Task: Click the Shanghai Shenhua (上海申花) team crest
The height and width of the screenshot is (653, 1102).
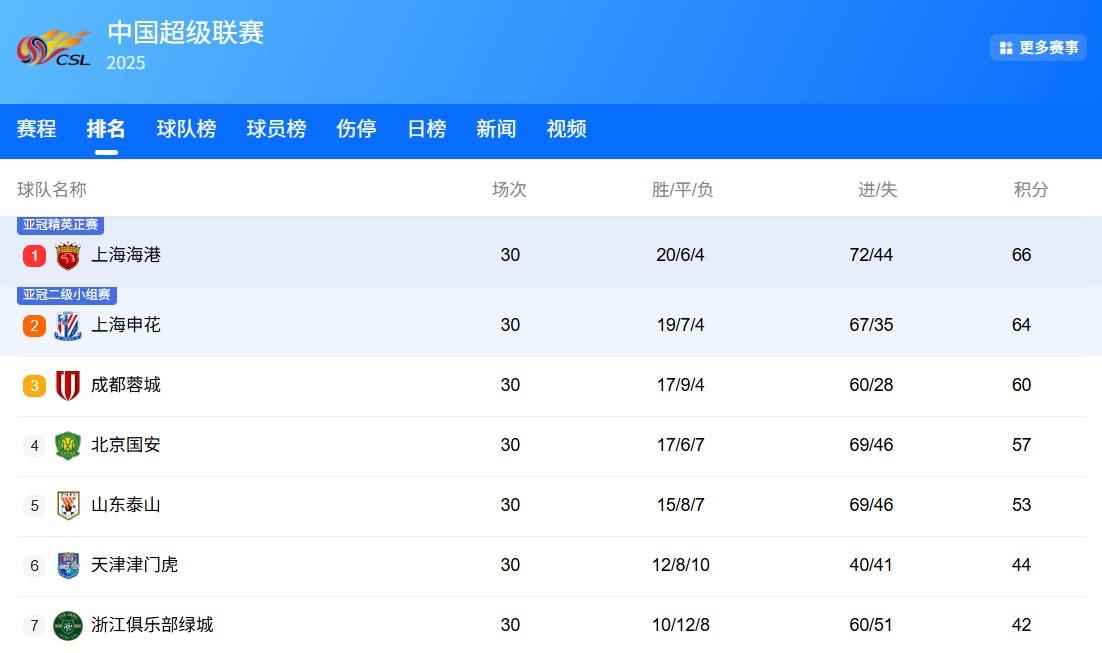Action: (x=68, y=326)
